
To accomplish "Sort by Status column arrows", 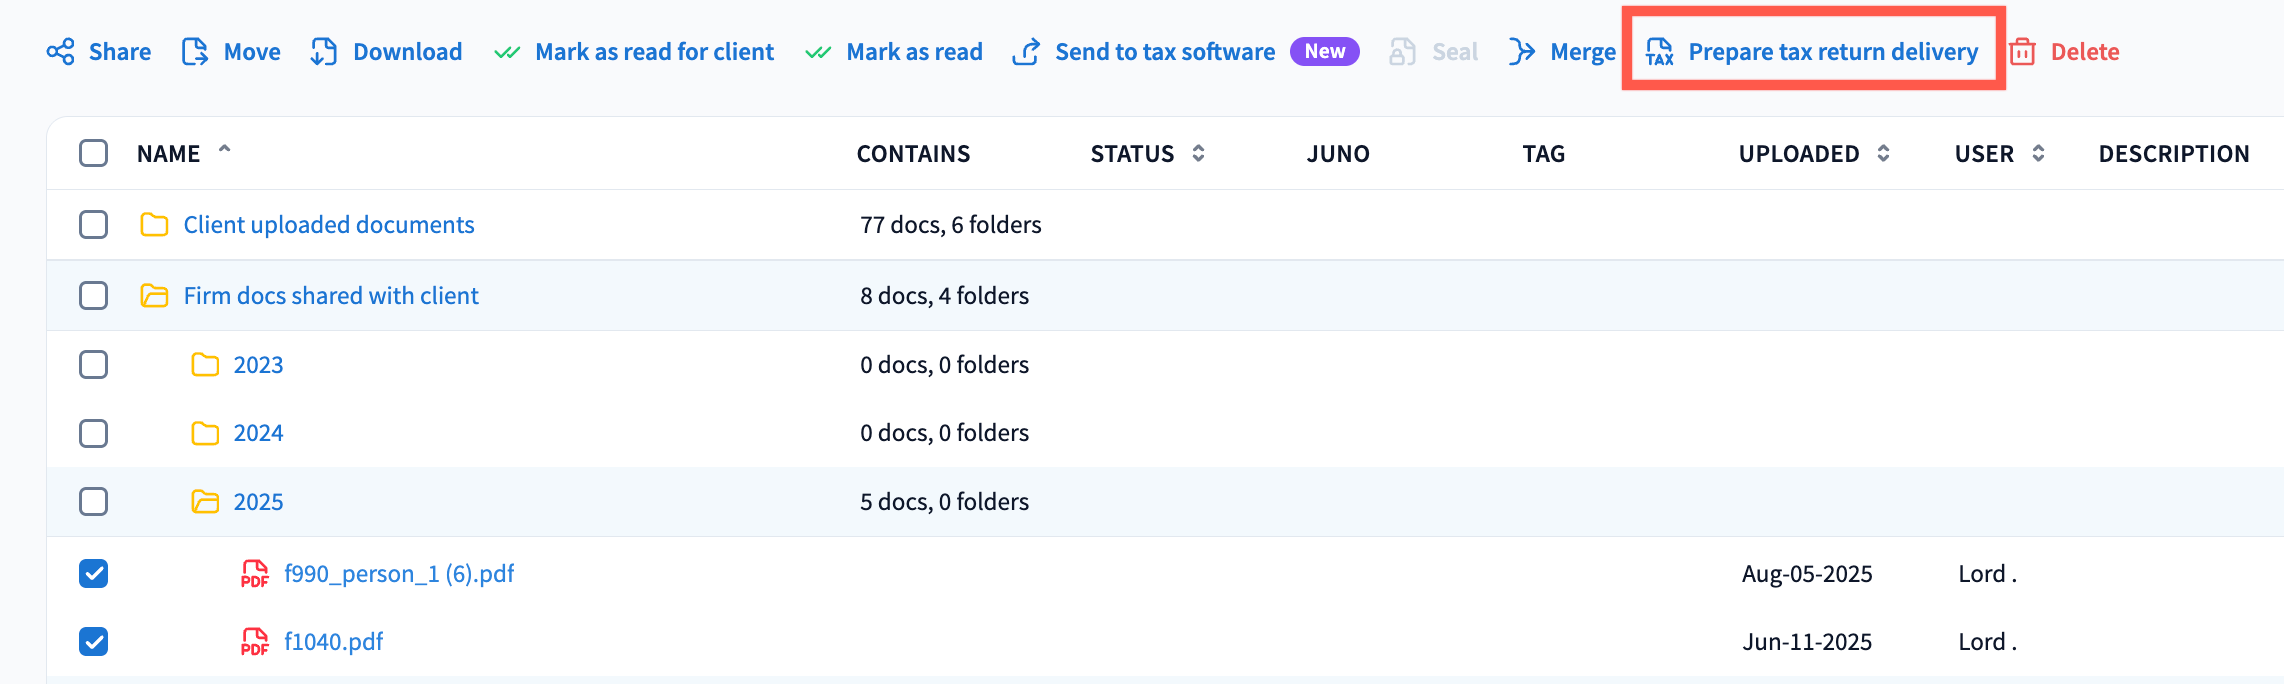I will [1198, 153].
